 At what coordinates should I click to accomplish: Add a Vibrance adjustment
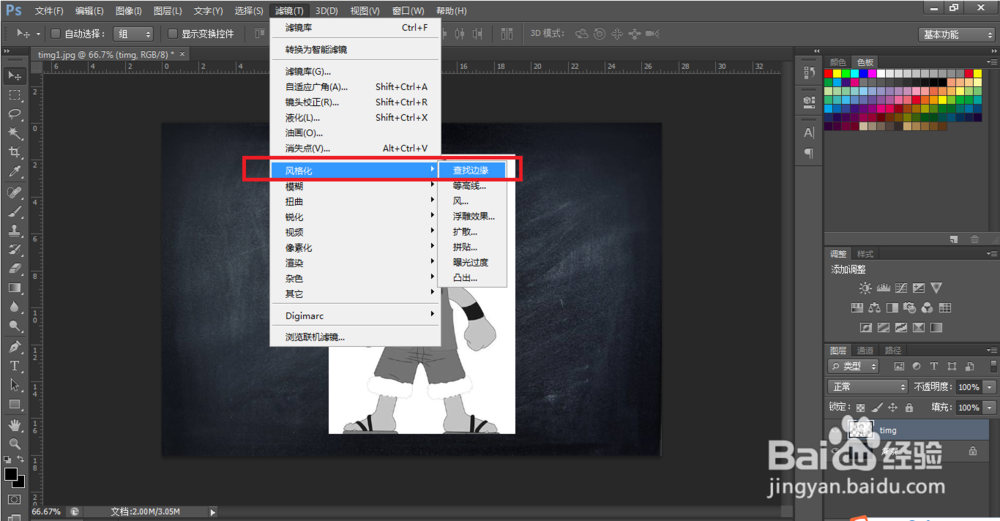pyautogui.click(x=936, y=288)
